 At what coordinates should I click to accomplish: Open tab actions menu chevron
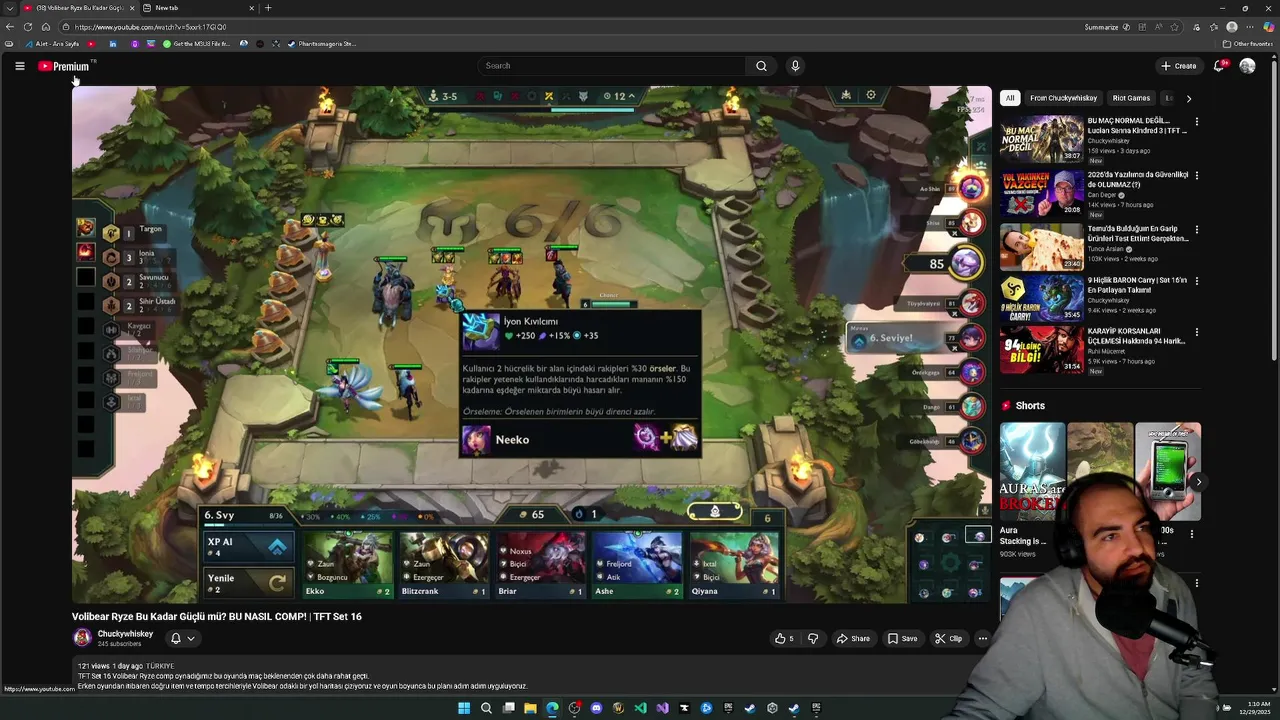click(9, 8)
